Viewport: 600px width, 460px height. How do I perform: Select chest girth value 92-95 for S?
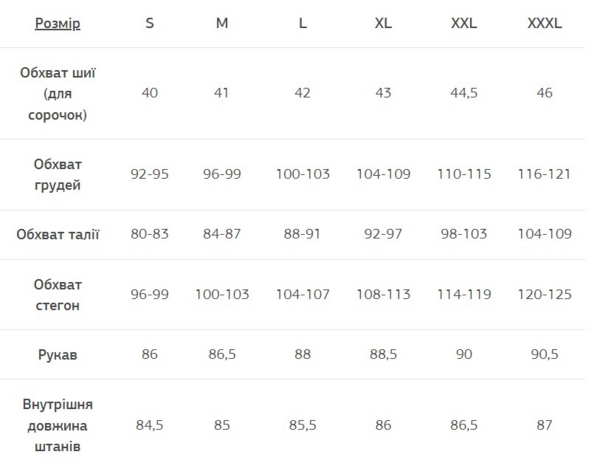pos(150,174)
